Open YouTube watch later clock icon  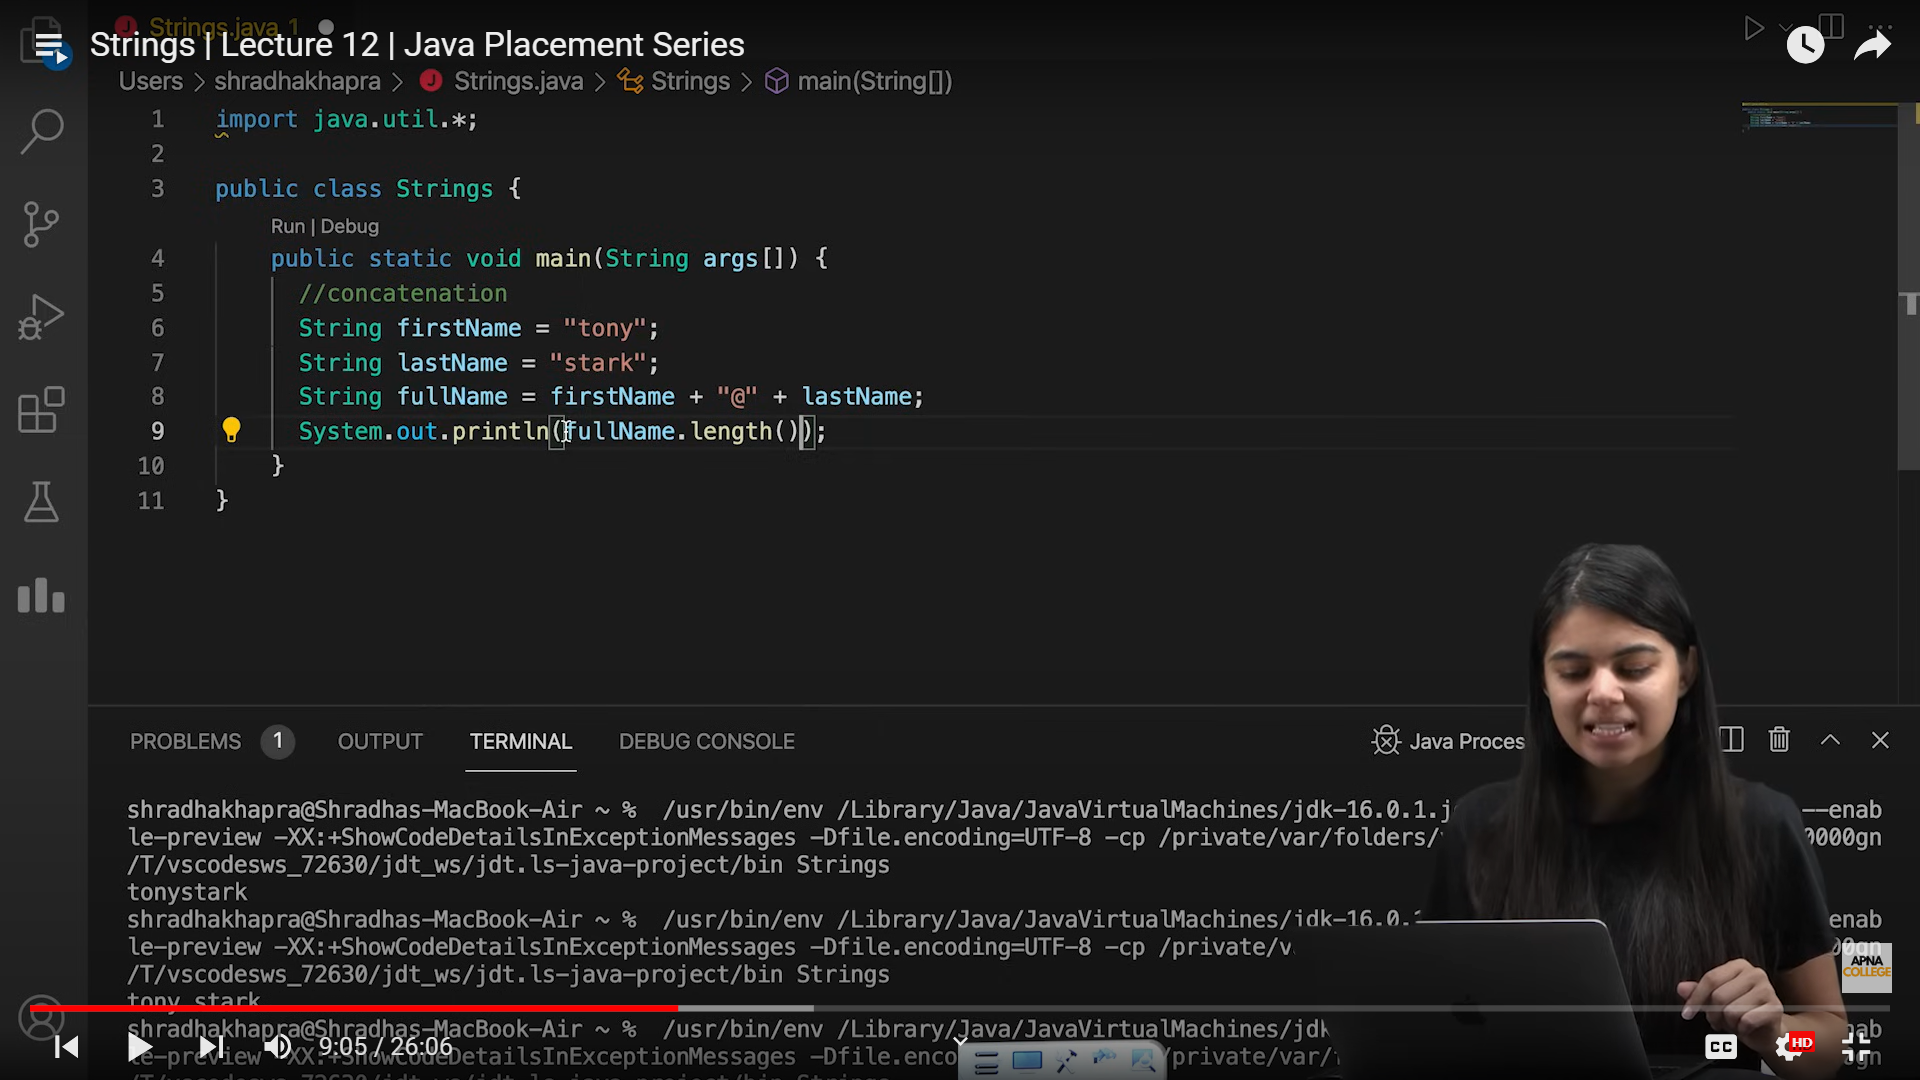1805,45
